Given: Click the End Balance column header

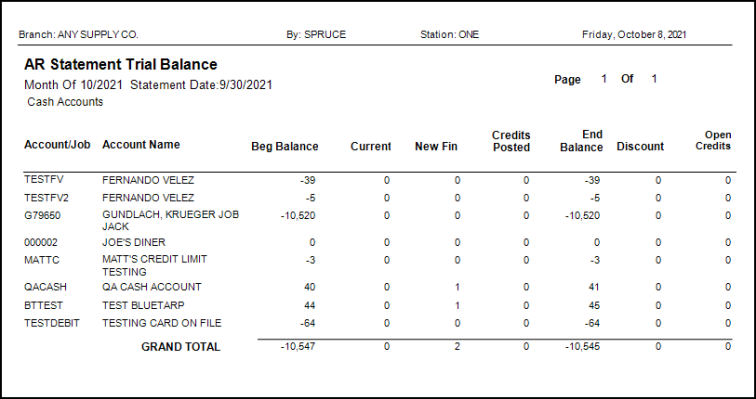Looking at the screenshot, I should click(581, 141).
